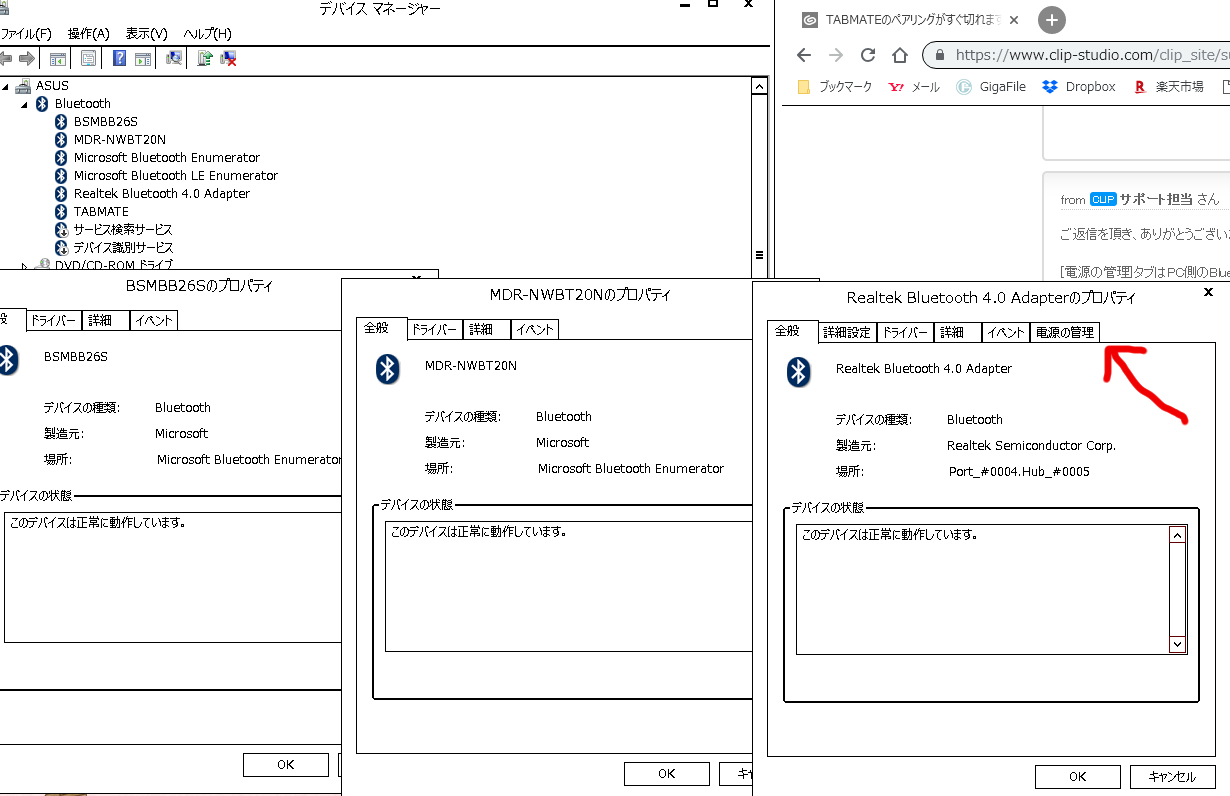This screenshot has width=1230, height=796.
Task: Click the large Bluetooth icon in Realtek properties
Action: pyautogui.click(x=798, y=371)
